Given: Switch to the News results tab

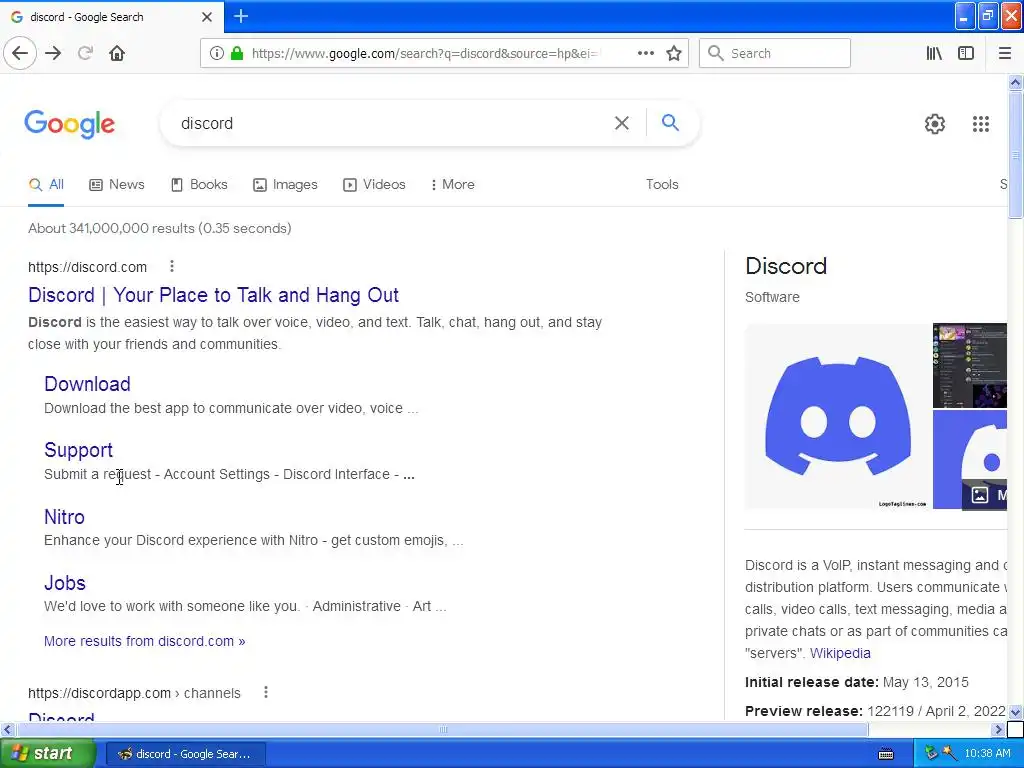Looking at the screenshot, I should 117,185.
